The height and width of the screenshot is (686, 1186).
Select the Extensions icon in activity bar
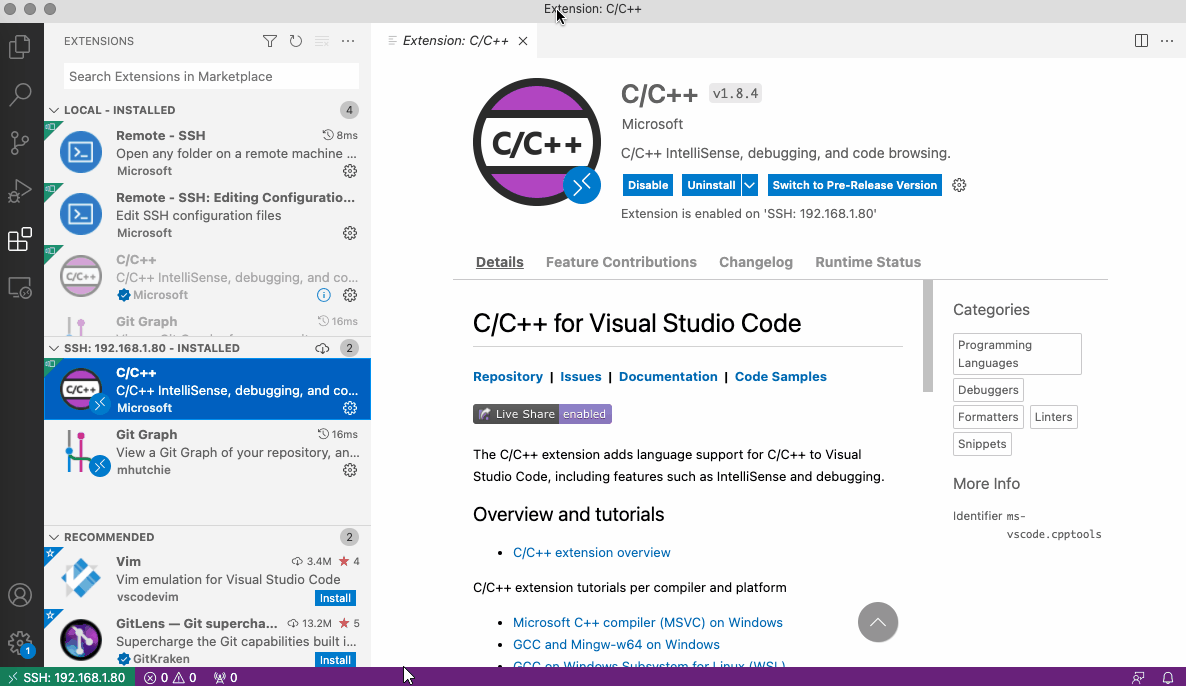point(20,239)
